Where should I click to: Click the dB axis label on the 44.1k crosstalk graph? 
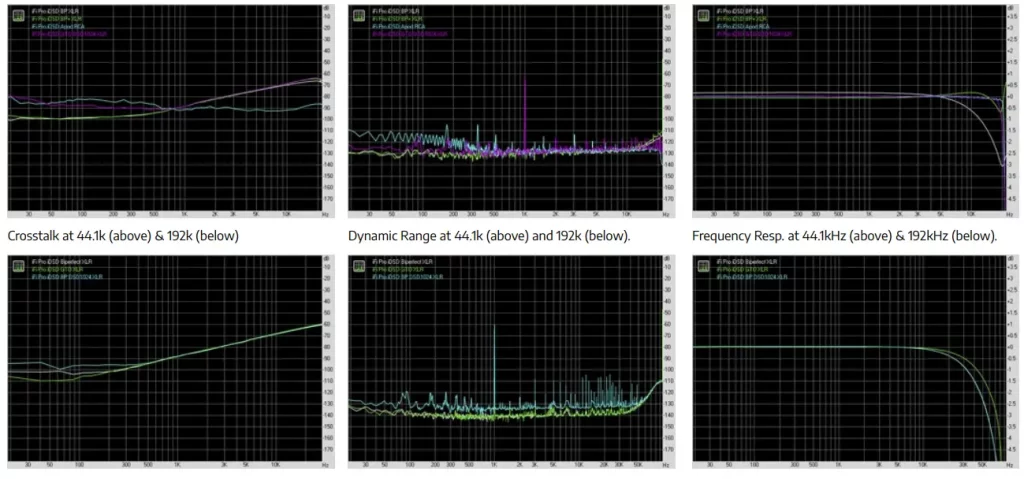pos(327,8)
